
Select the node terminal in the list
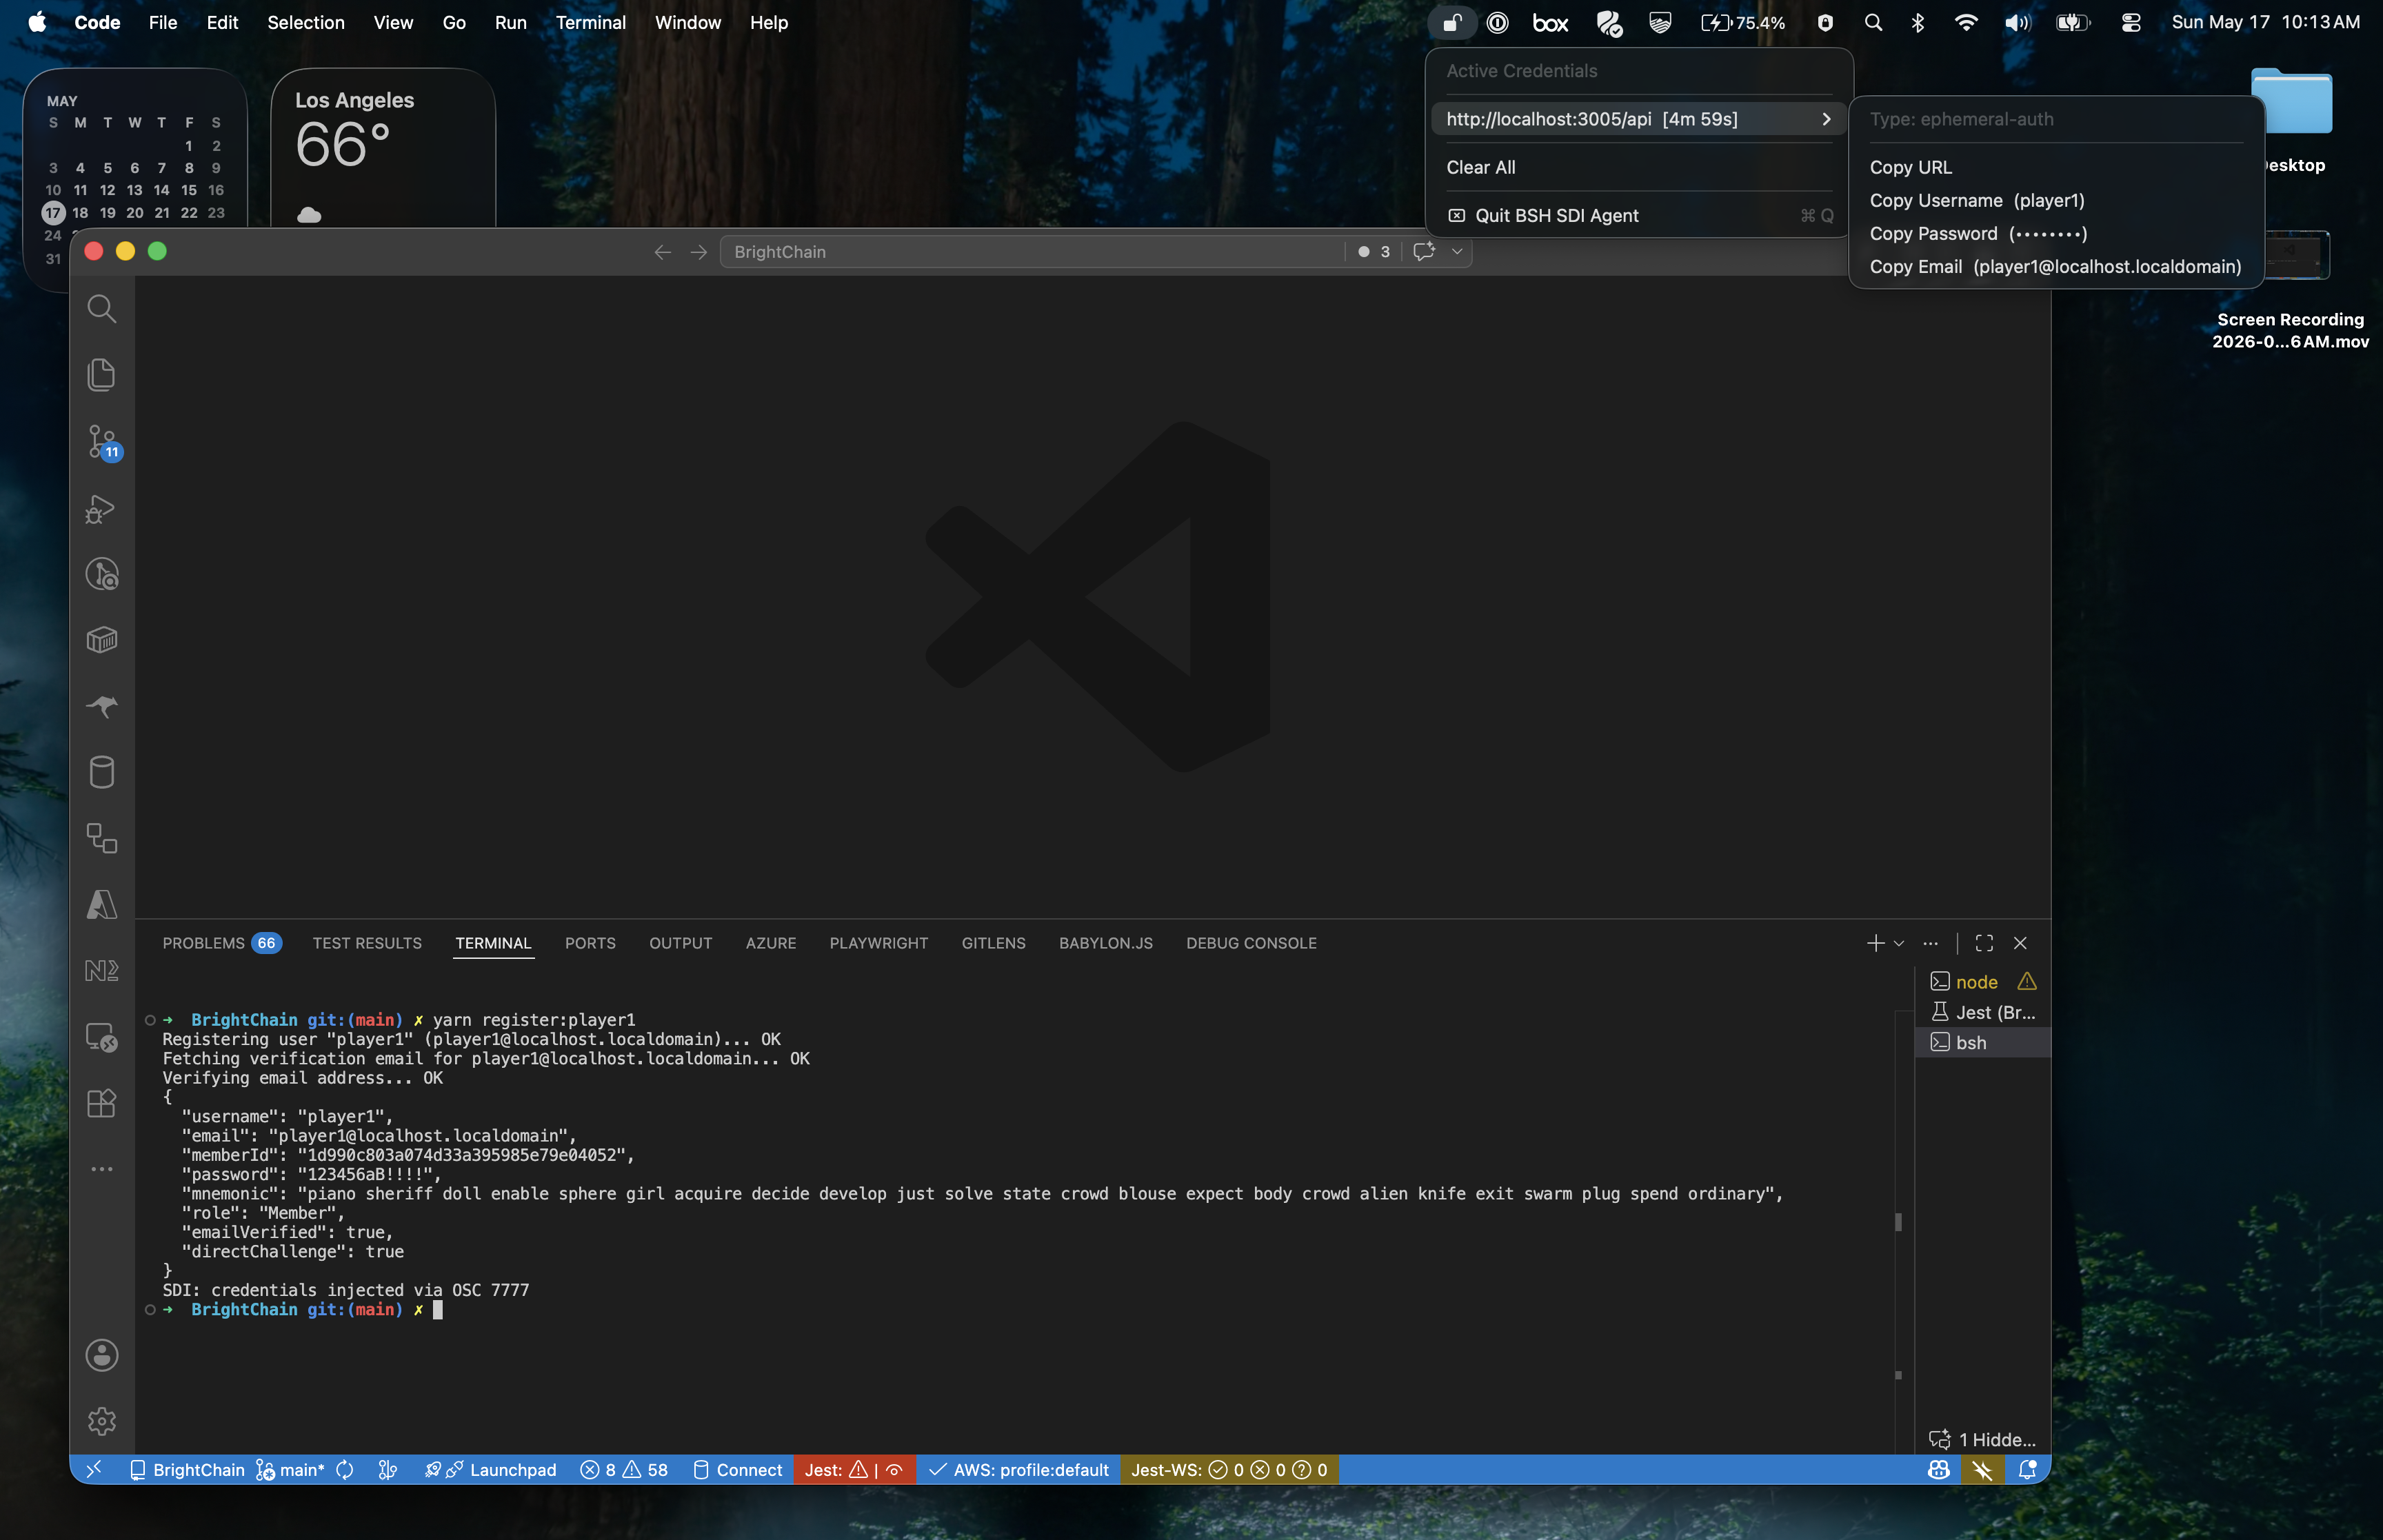(1982, 982)
